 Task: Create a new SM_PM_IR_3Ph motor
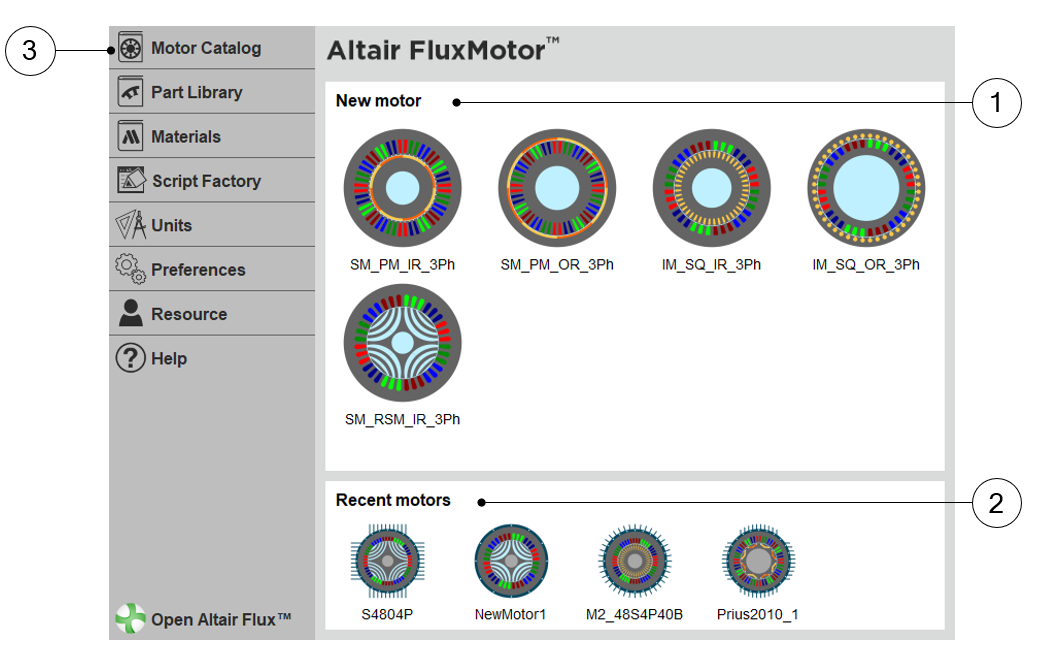(402, 188)
